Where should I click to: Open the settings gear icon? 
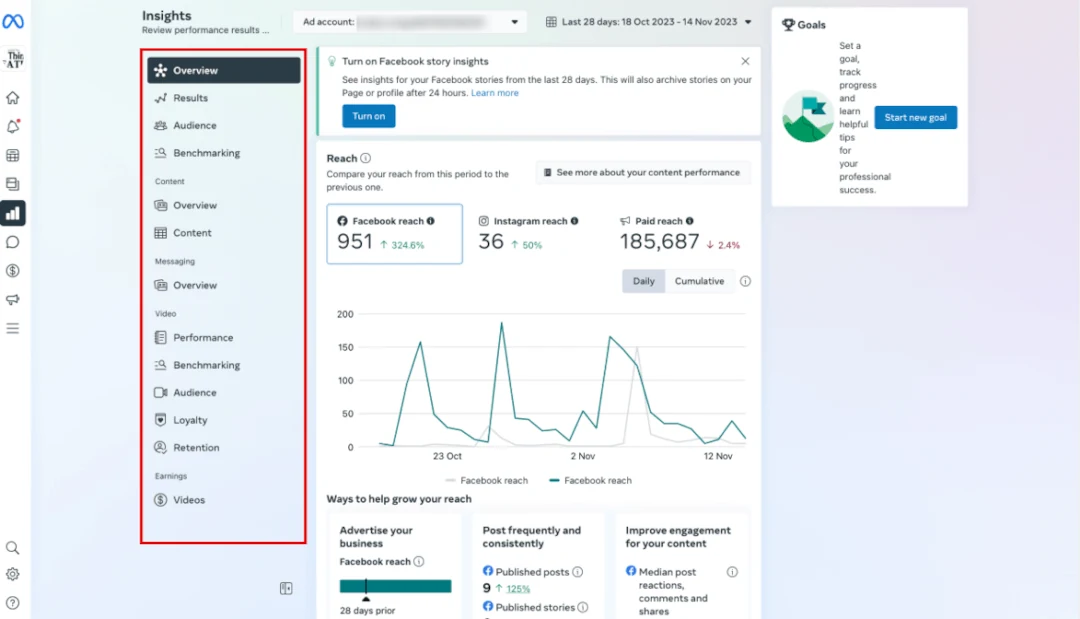[12, 574]
